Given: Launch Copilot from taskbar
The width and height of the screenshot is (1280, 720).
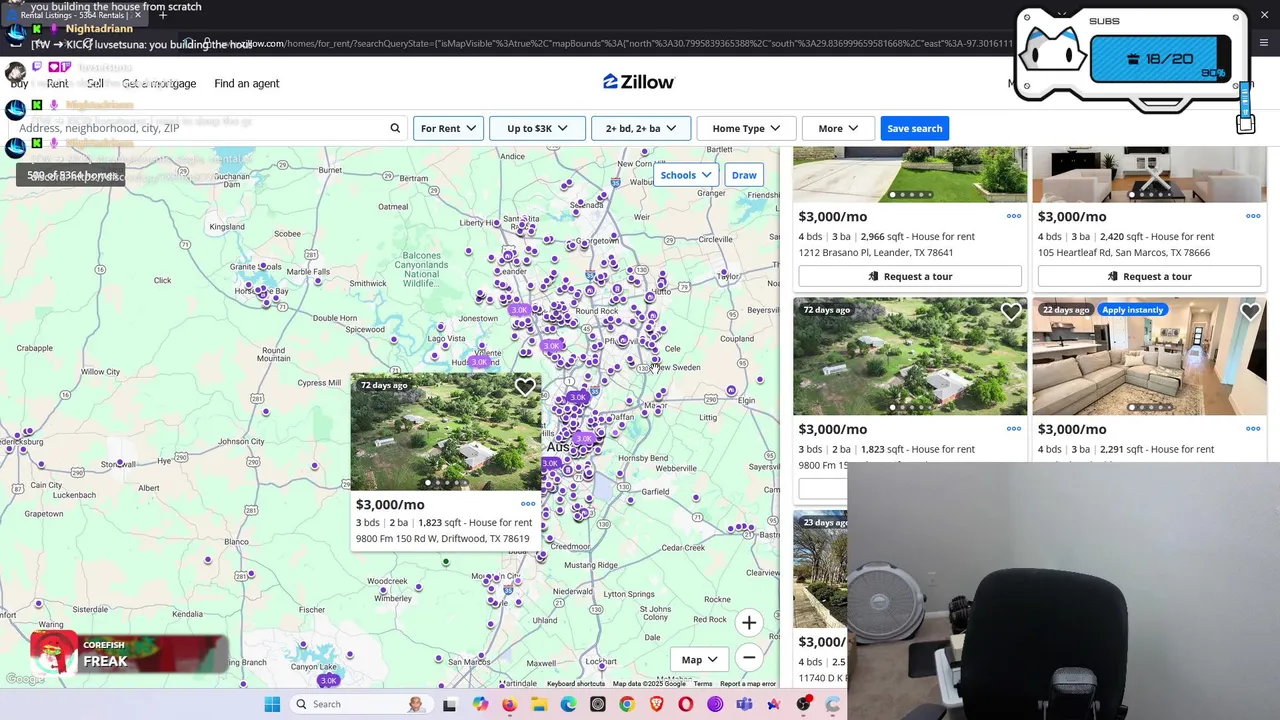Looking at the screenshot, I should 480,704.
